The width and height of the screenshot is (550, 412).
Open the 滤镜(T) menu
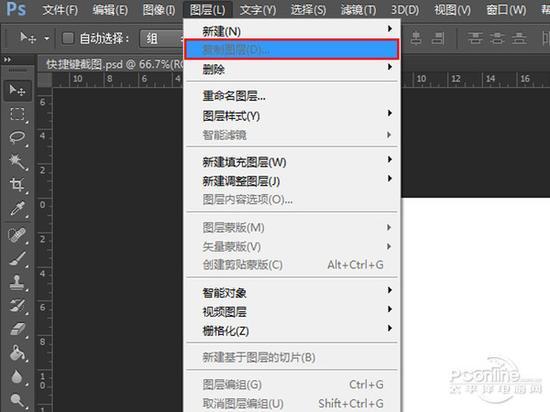pos(358,10)
